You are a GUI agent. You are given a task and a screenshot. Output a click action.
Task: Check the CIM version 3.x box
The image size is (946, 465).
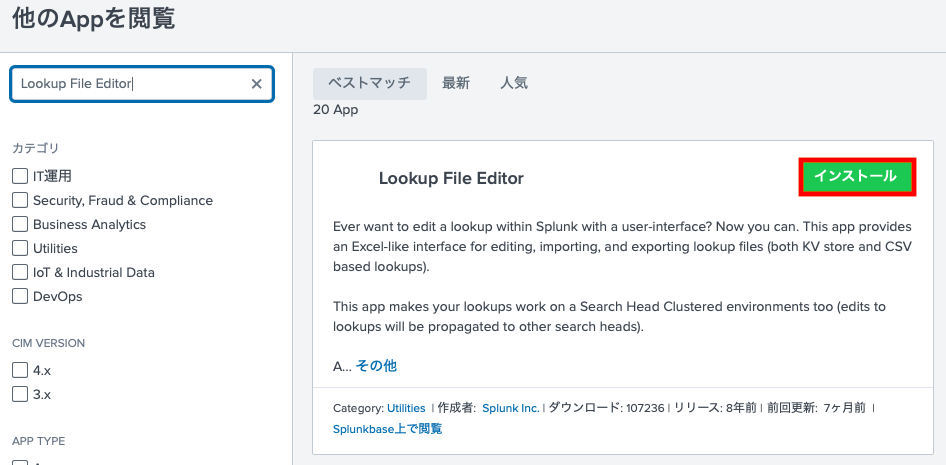(x=20, y=394)
